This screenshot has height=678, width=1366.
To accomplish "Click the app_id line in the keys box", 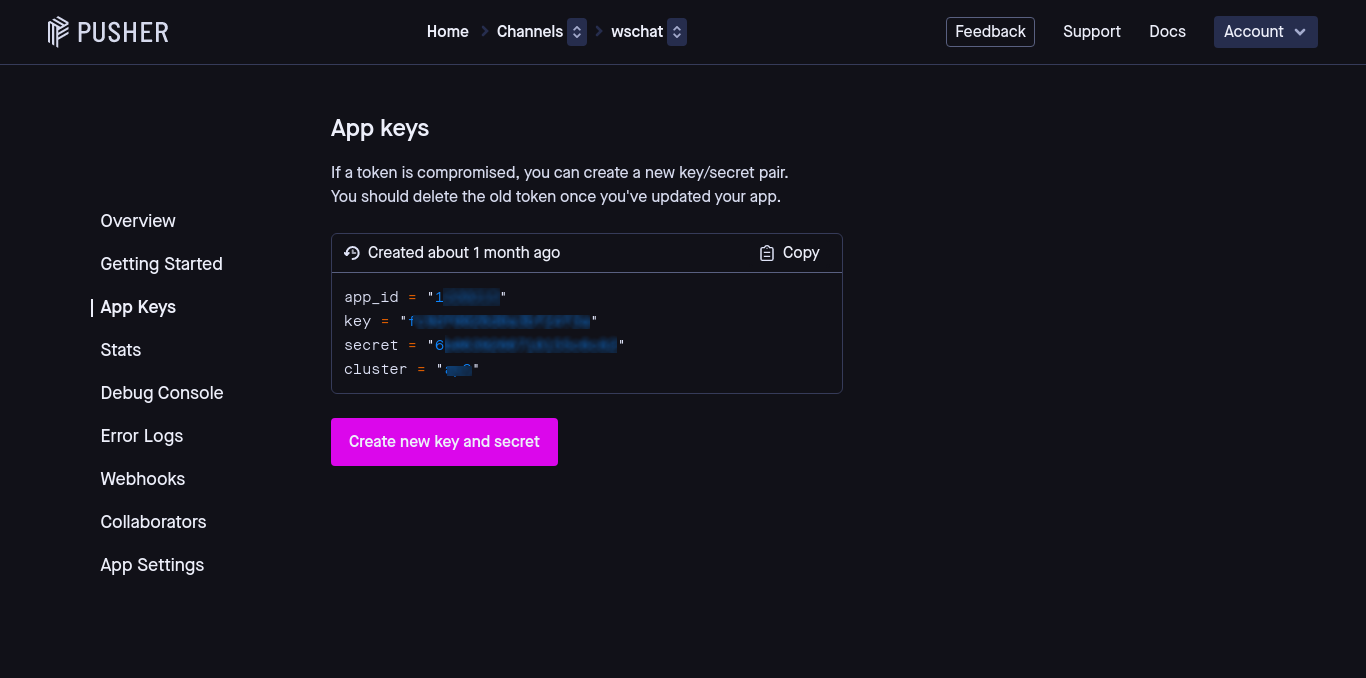I will 425,297.
